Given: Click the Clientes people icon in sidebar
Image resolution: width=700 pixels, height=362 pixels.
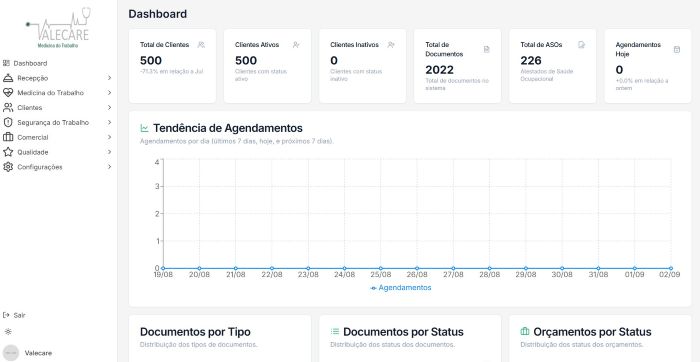Looking at the screenshot, I should tap(8, 108).
